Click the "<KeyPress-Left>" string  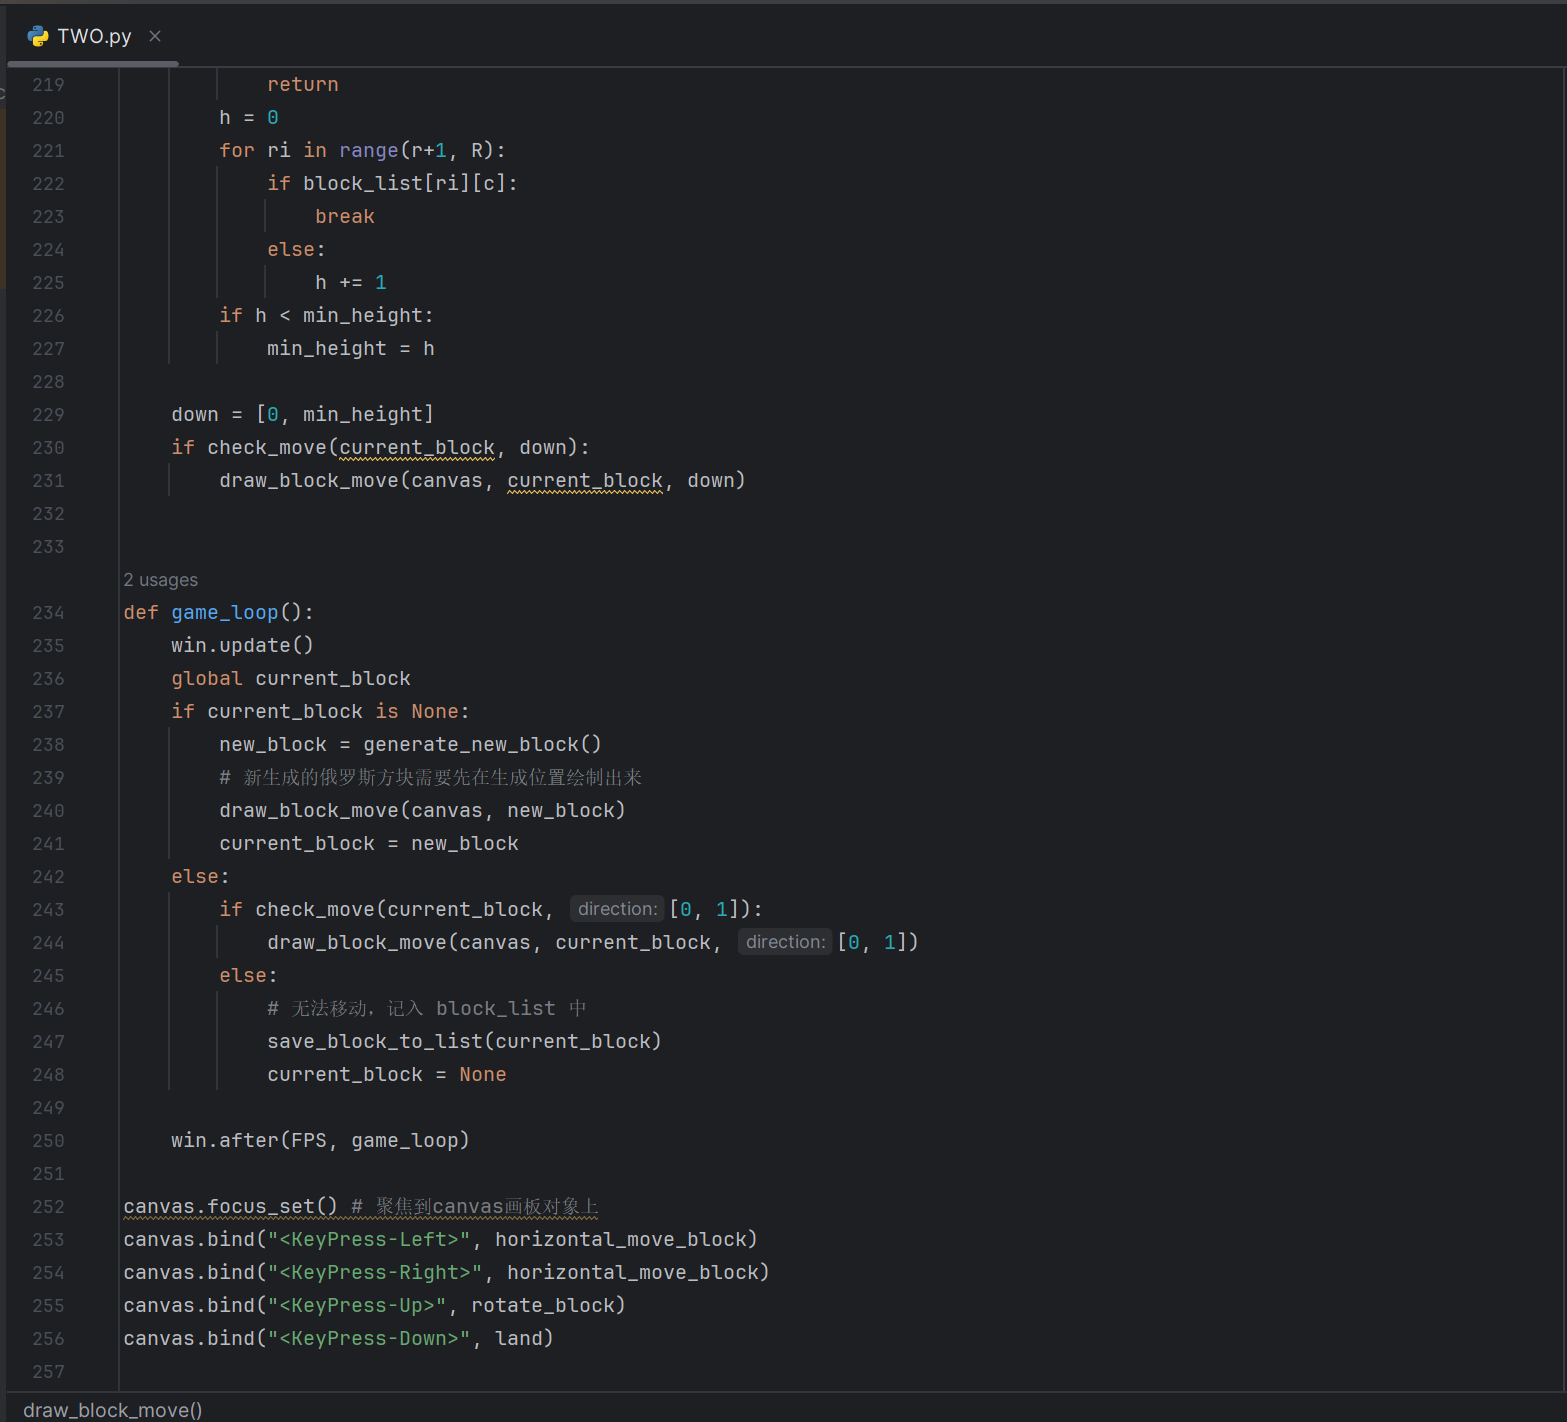(x=369, y=1240)
